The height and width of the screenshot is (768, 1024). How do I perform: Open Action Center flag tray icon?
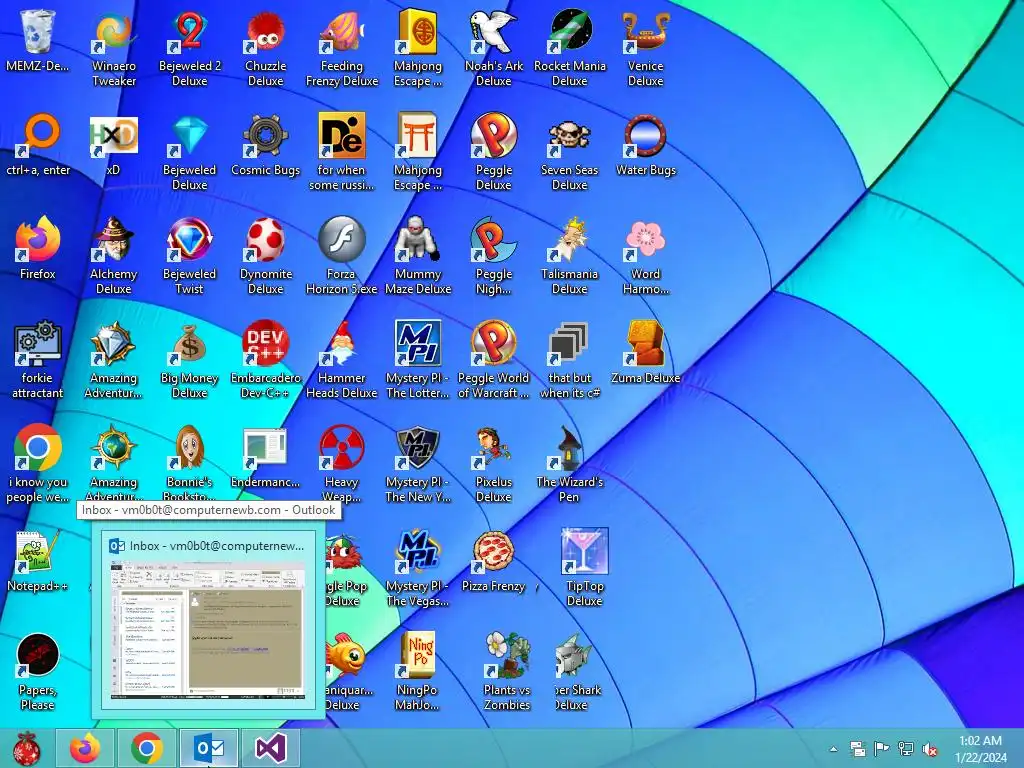881,749
